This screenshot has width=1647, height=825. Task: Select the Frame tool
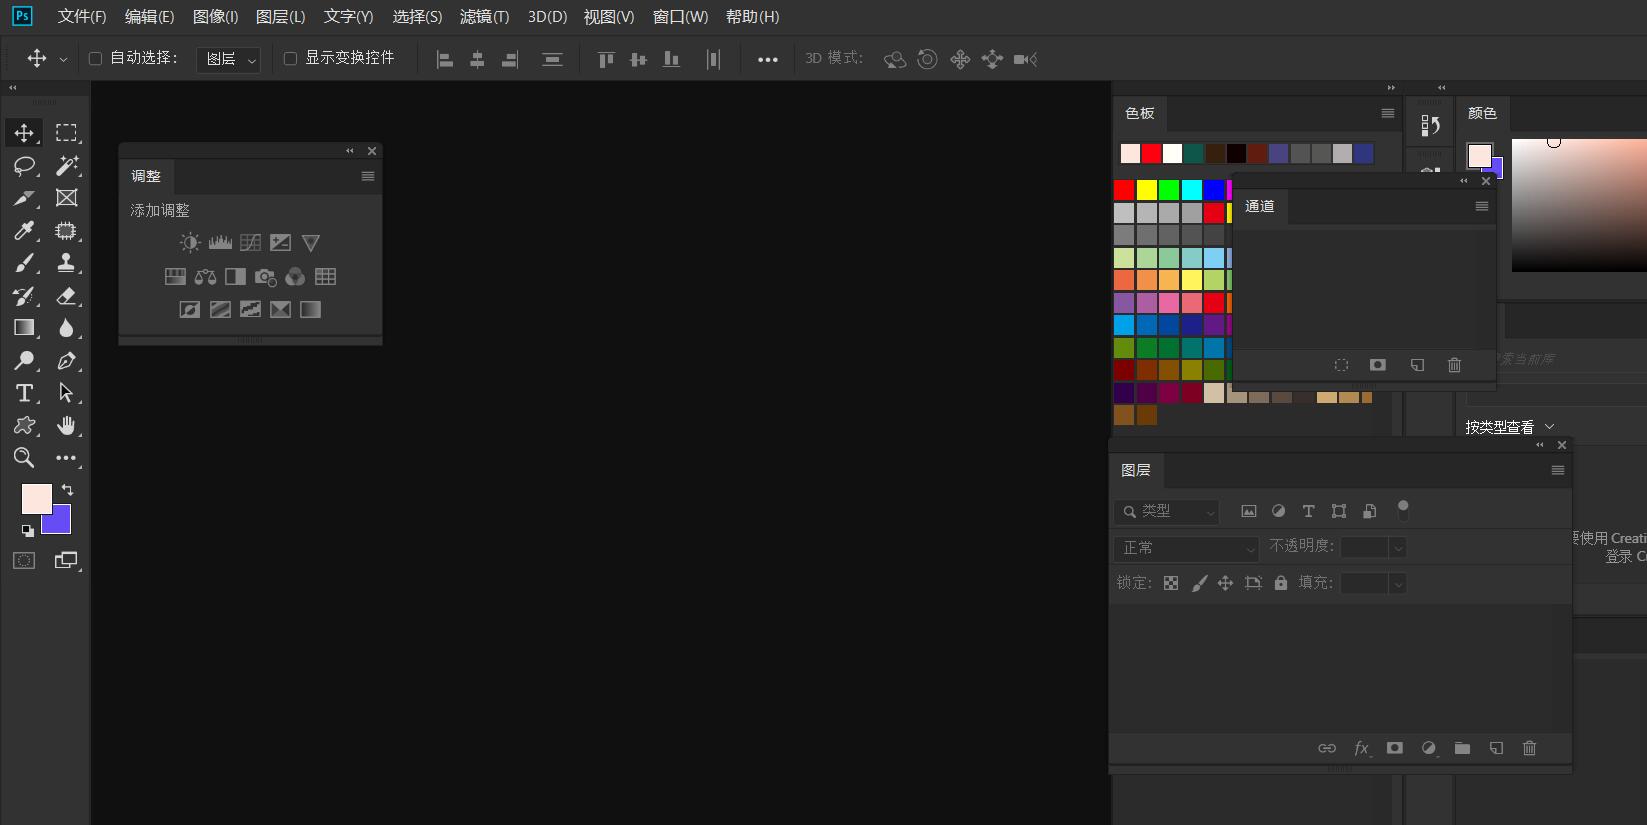point(66,198)
